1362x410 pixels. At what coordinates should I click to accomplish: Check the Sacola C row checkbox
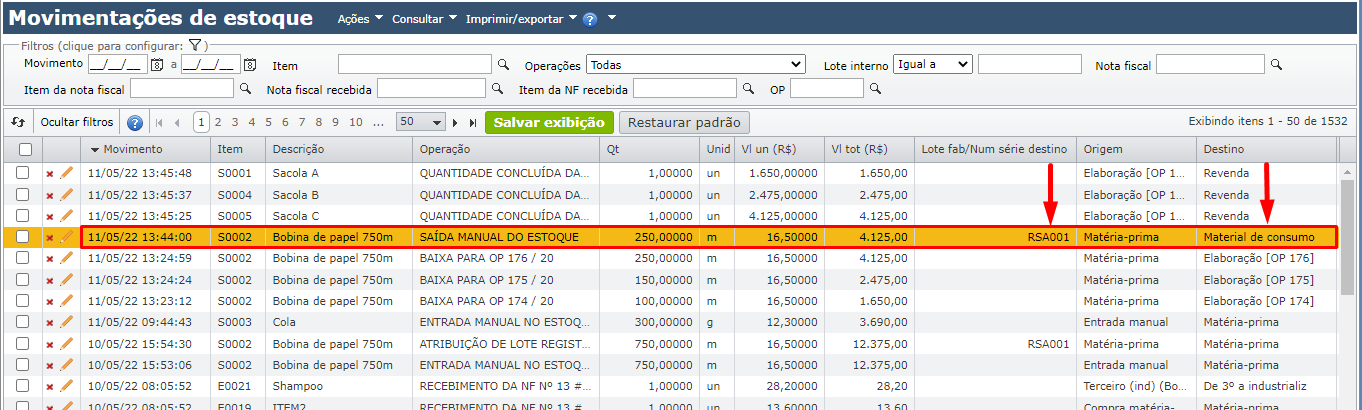click(x=23, y=216)
